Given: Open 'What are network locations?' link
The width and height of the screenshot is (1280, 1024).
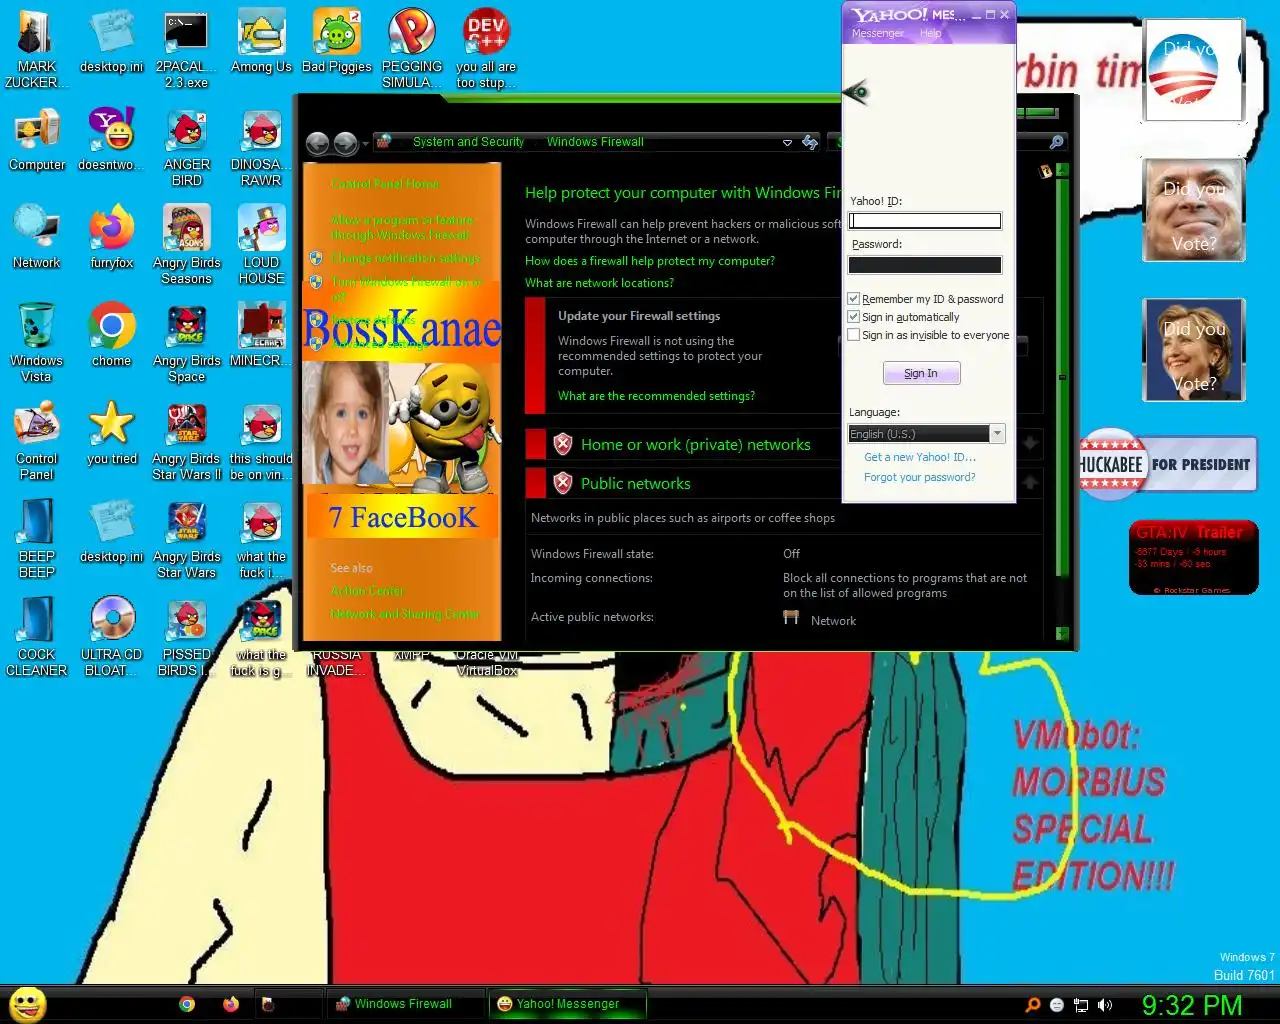Looking at the screenshot, I should coord(599,283).
